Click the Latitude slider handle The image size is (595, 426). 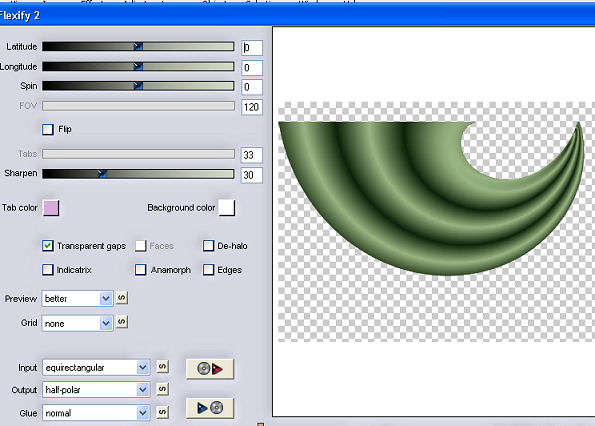coord(139,47)
